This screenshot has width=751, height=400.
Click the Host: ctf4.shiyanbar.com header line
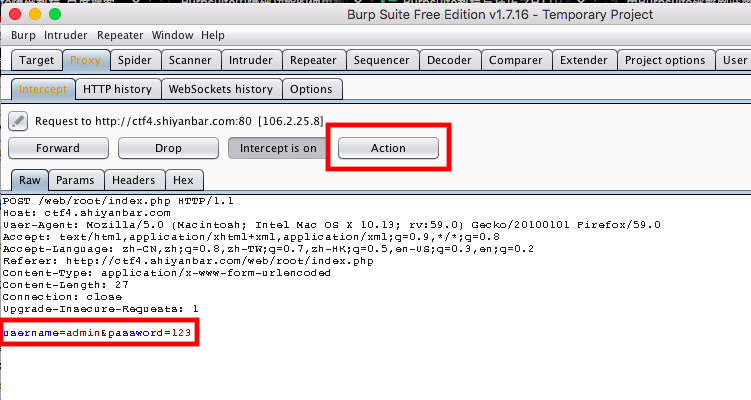[x=87, y=213]
